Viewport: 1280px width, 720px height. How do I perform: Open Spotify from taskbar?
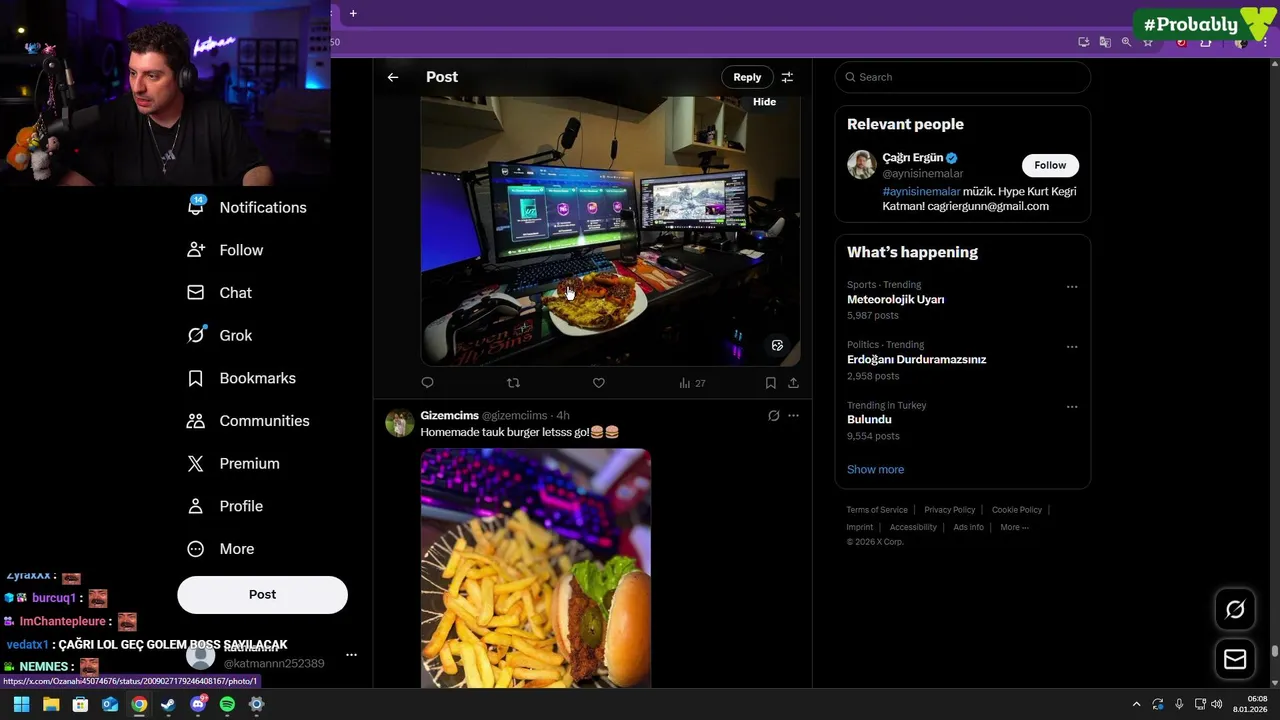pos(227,704)
